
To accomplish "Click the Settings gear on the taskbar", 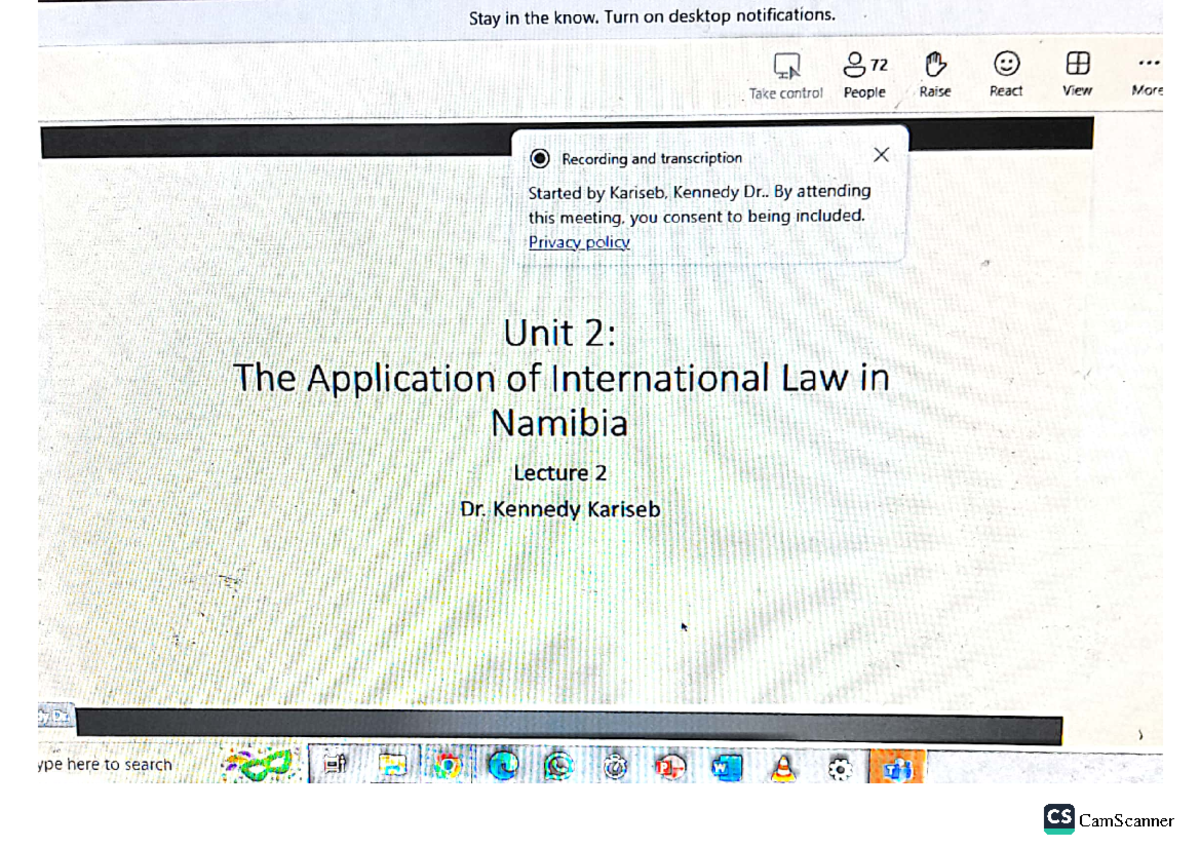I will (840, 767).
